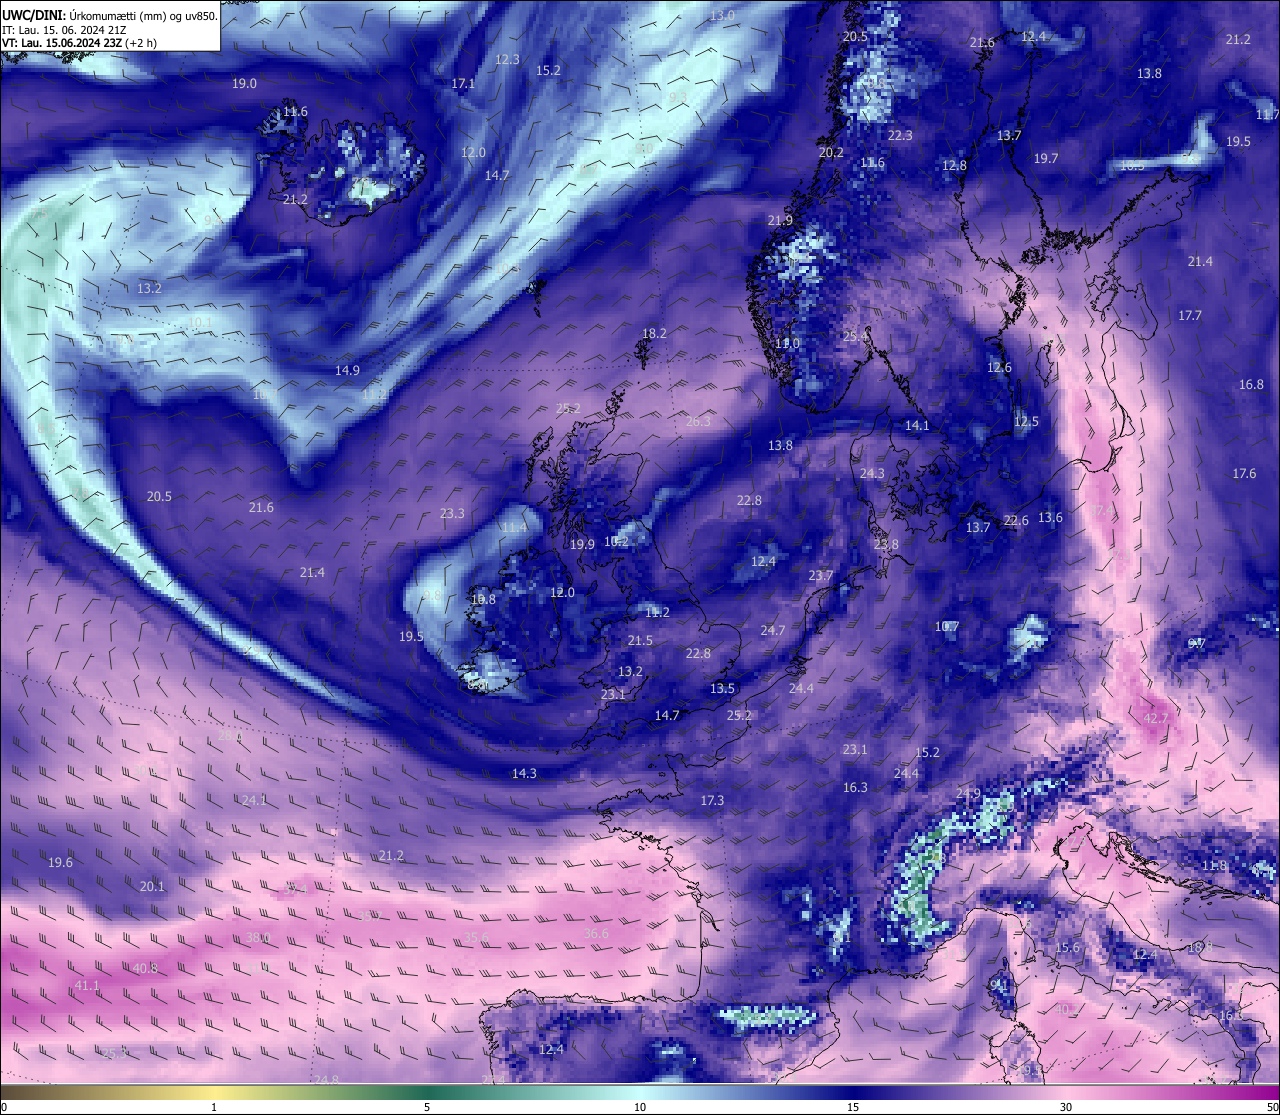Click the 23.7 value label
The width and height of the screenshot is (1280, 1115).
click(x=821, y=576)
